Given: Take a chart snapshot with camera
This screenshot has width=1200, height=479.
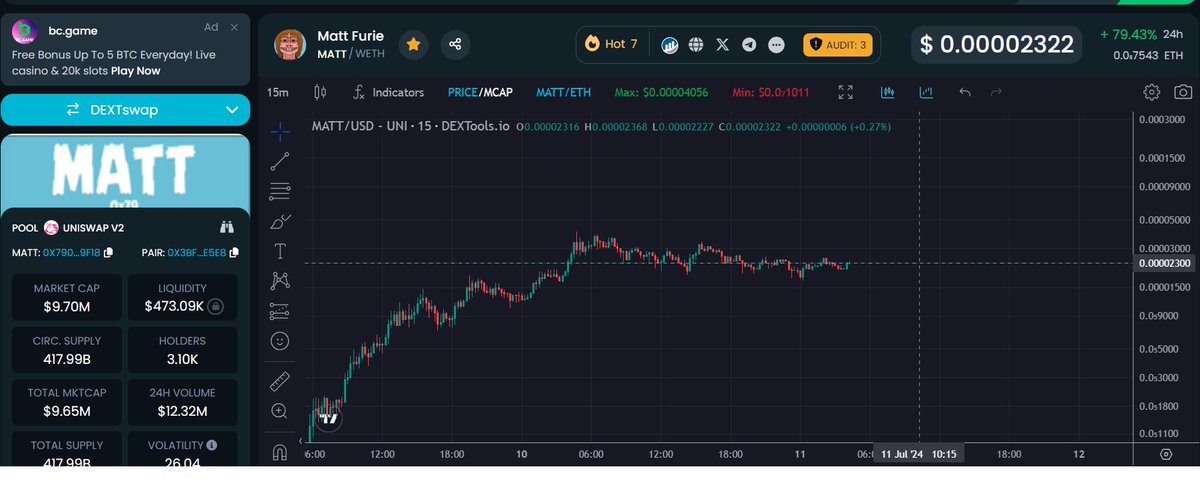Looking at the screenshot, I should pos(1183,92).
